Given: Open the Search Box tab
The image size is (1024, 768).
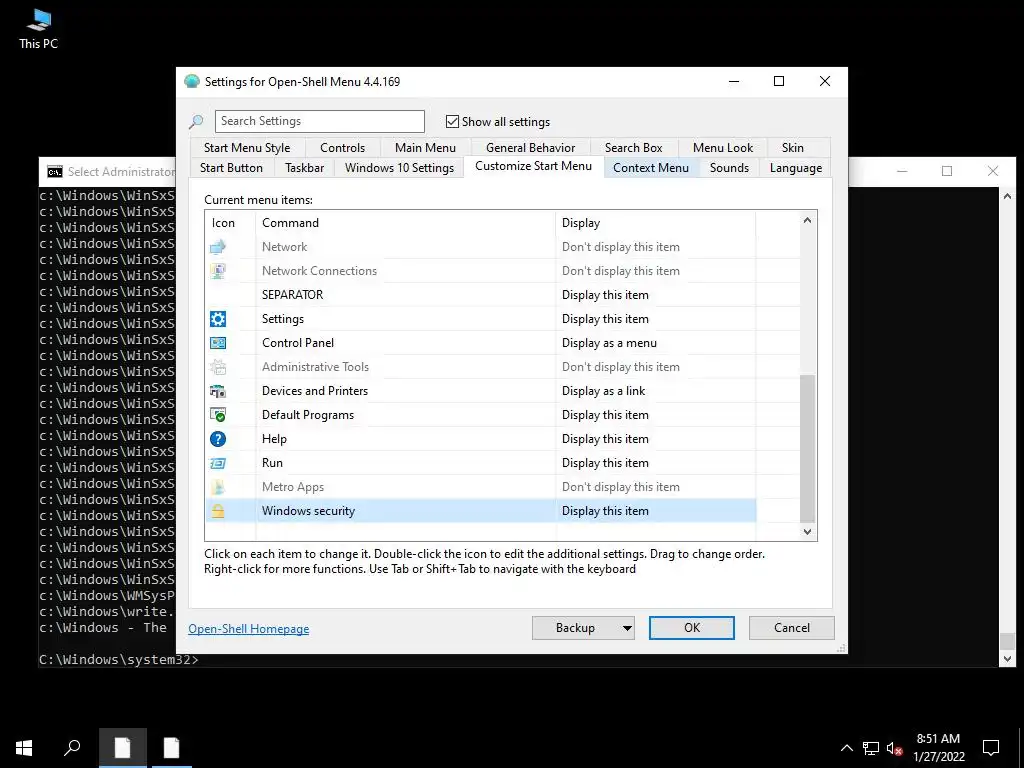Looking at the screenshot, I should pos(633,148).
